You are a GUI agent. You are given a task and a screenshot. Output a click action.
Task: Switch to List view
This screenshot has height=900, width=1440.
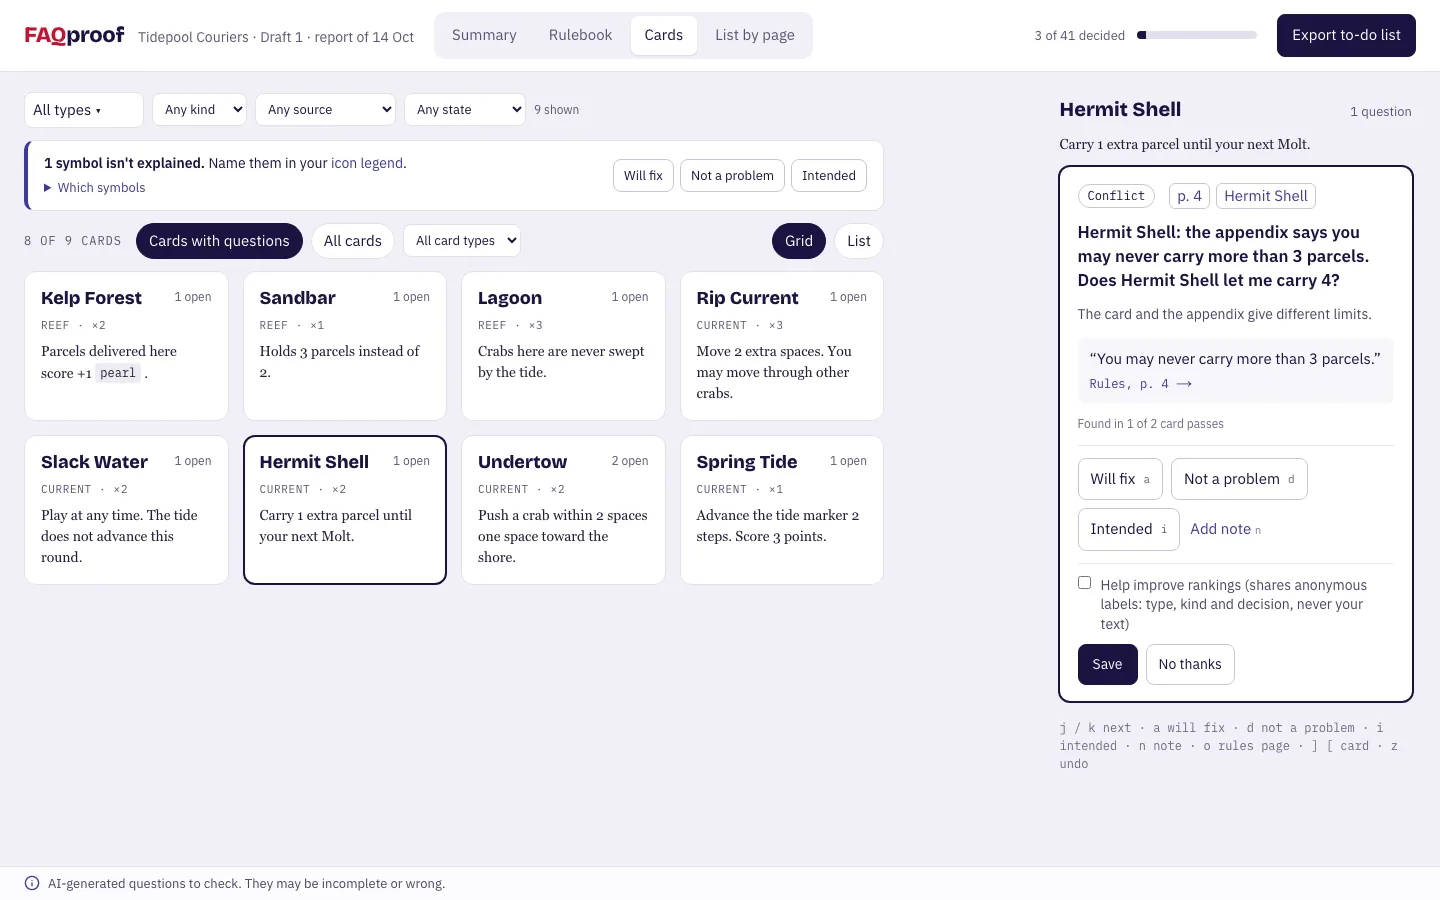click(x=859, y=241)
